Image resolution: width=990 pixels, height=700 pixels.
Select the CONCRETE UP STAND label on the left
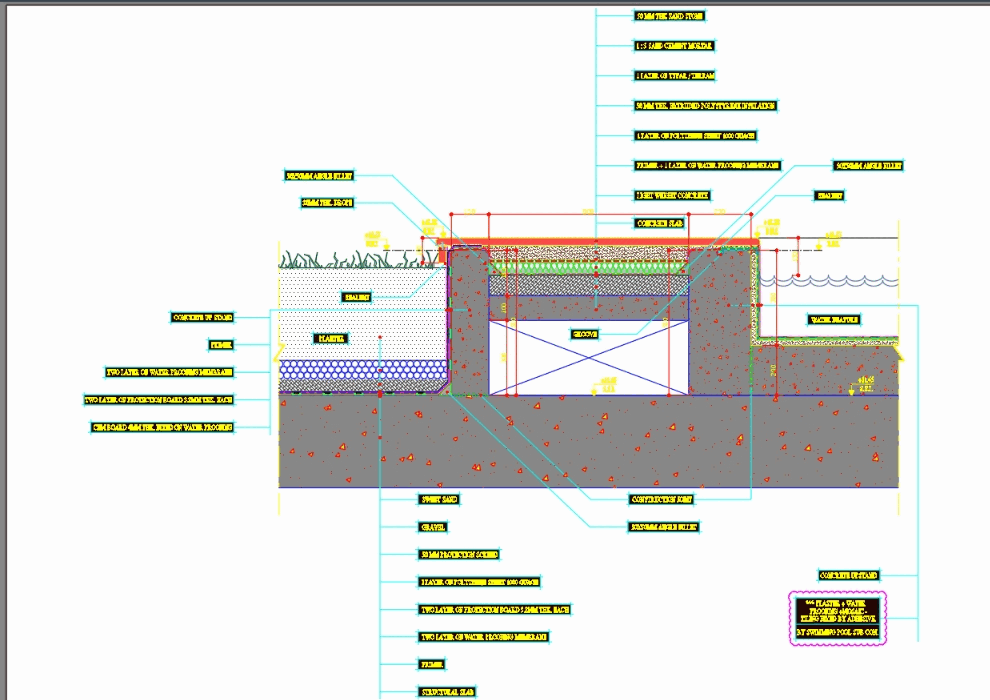[x=203, y=316]
